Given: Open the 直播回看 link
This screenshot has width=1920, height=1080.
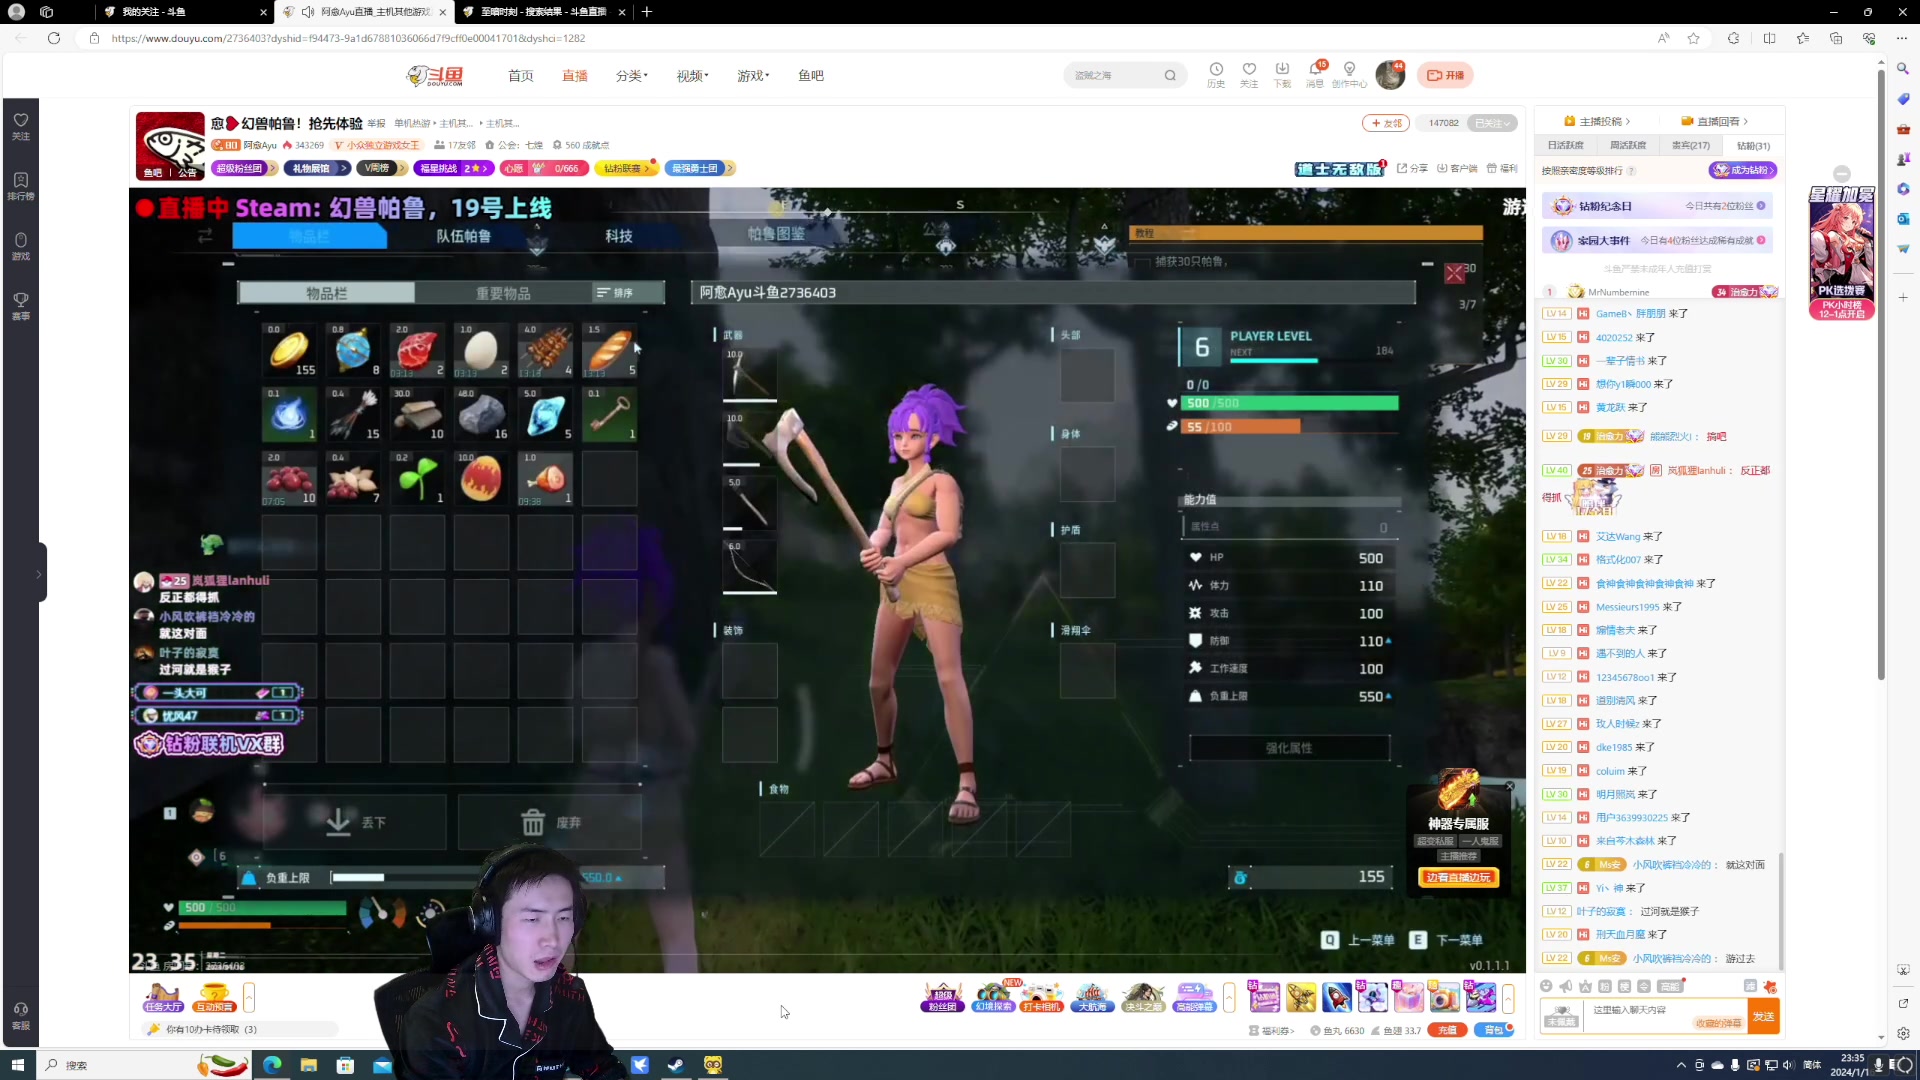Looking at the screenshot, I should coord(1714,121).
